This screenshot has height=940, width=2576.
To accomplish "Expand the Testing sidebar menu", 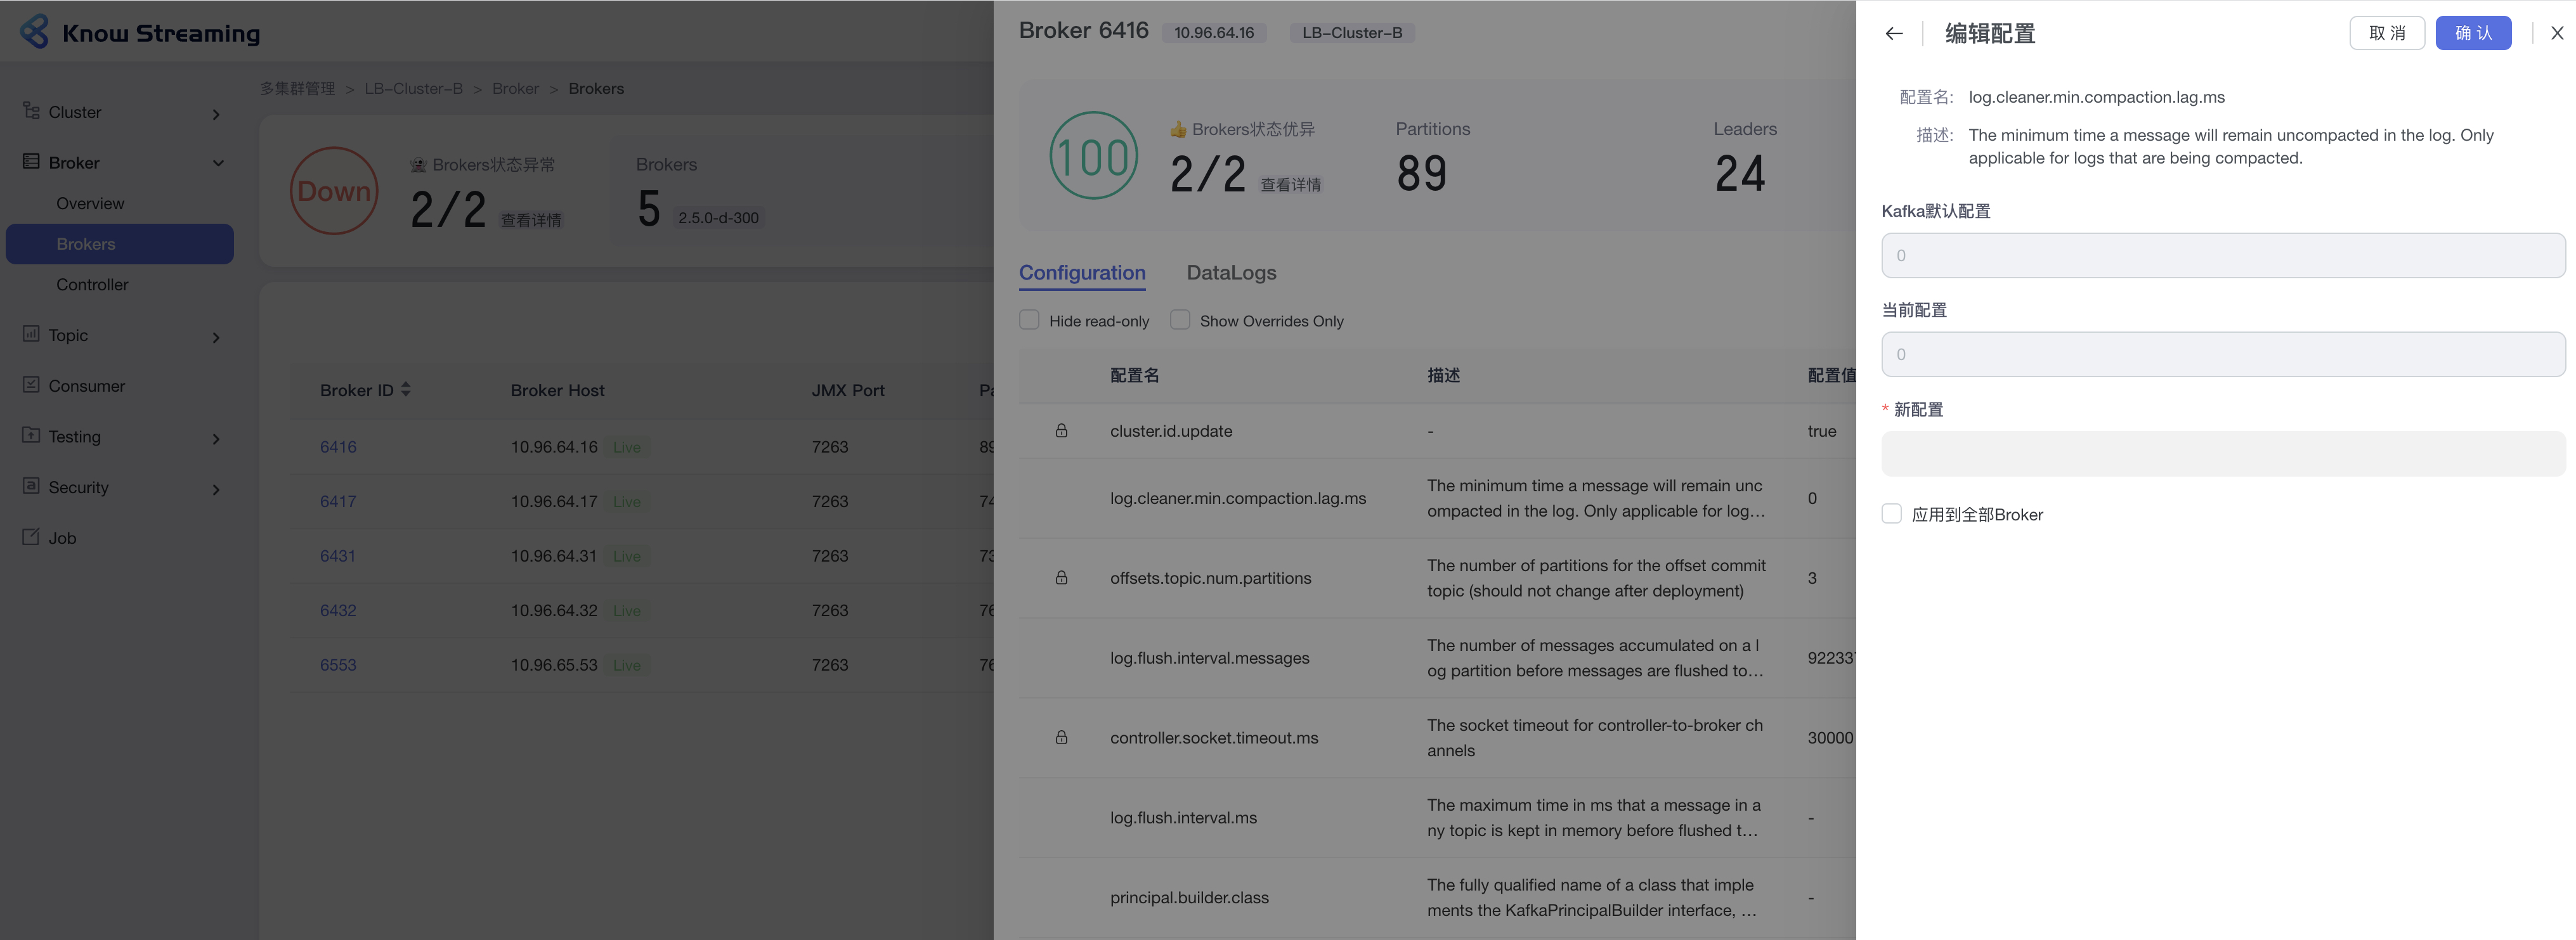I will pos(216,438).
